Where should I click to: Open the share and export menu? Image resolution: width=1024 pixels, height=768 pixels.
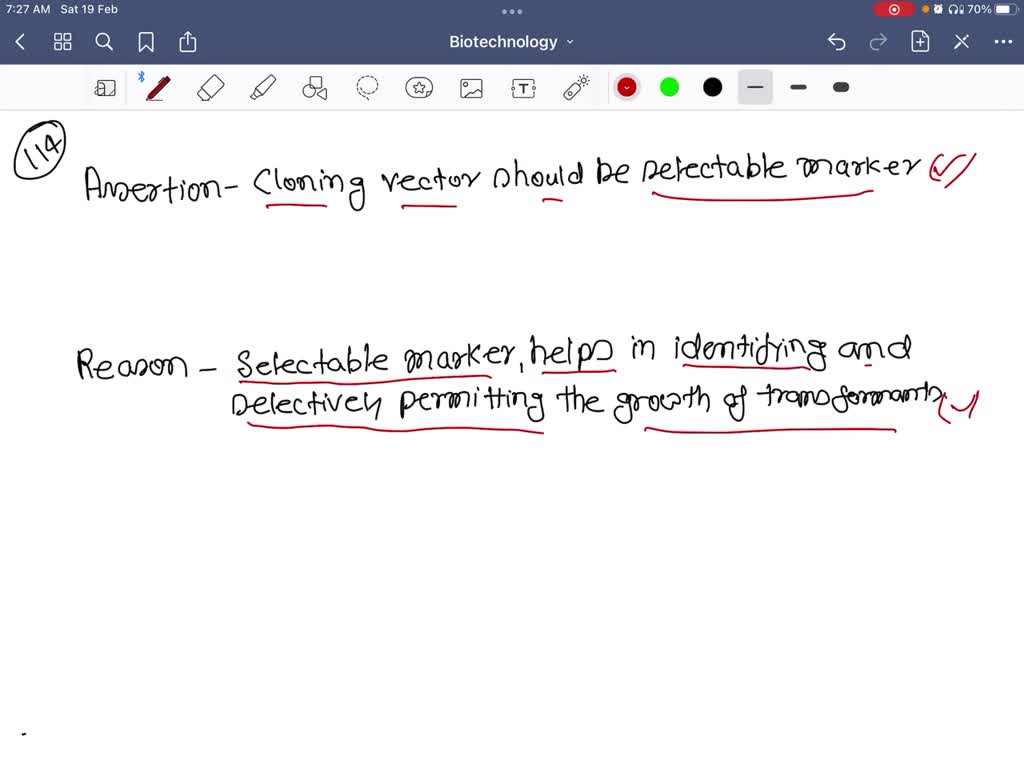pos(188,42)
